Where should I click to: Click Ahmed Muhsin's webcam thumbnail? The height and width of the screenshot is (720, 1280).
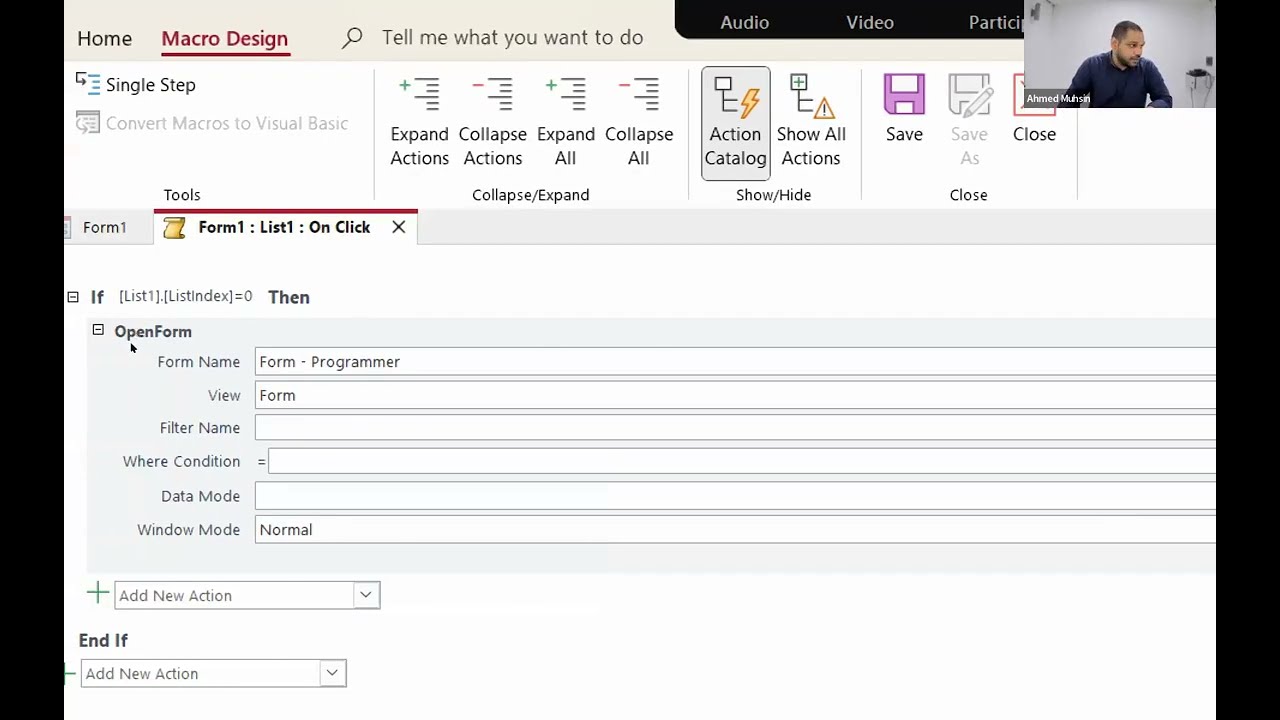[x=1119, y=54]
